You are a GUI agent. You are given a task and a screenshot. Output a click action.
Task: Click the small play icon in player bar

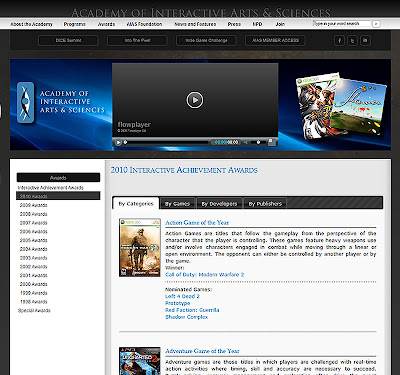[x=118, y=142]
